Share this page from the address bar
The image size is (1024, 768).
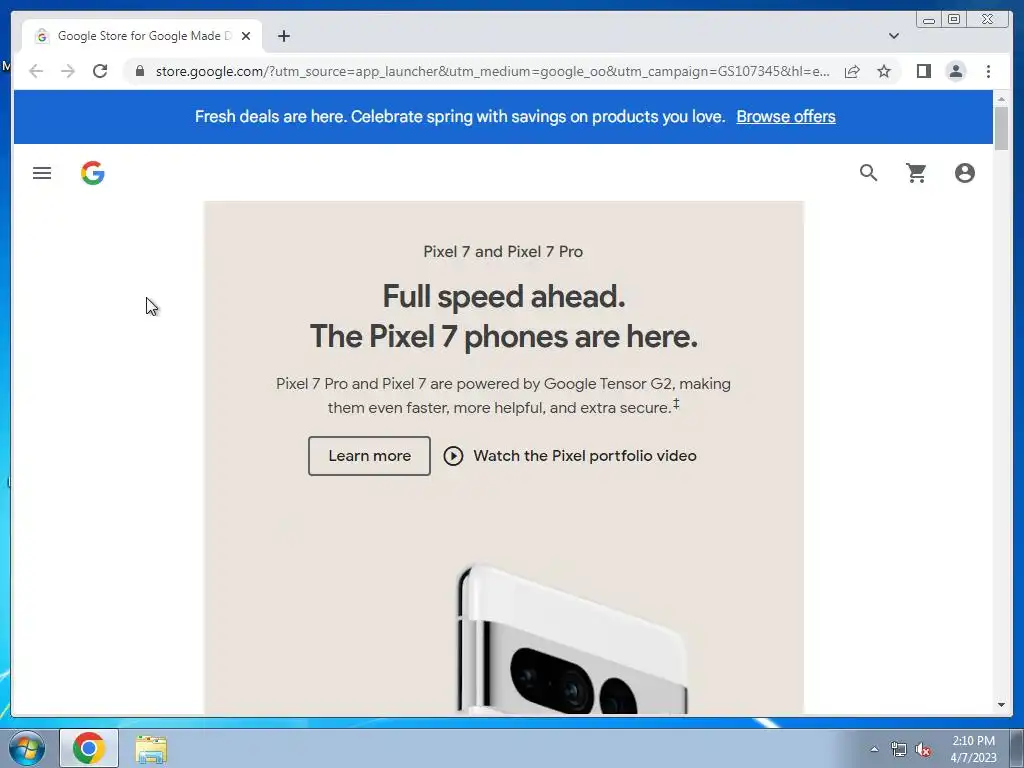pyautogui.click(x=852, y=71)
